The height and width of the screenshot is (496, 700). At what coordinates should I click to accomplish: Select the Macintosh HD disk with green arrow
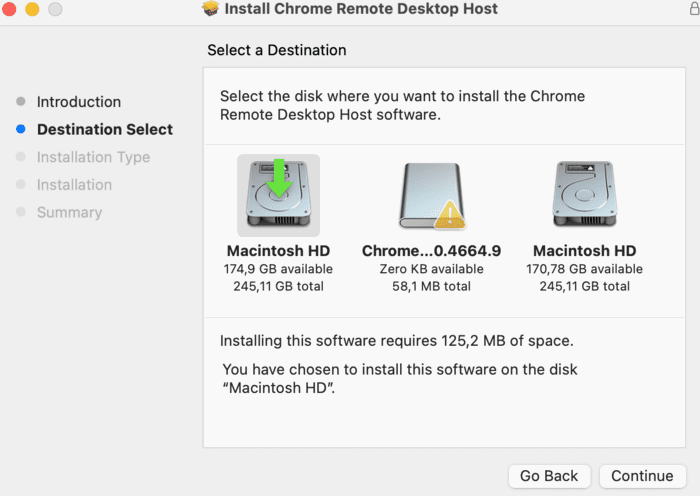coord(278,195)
